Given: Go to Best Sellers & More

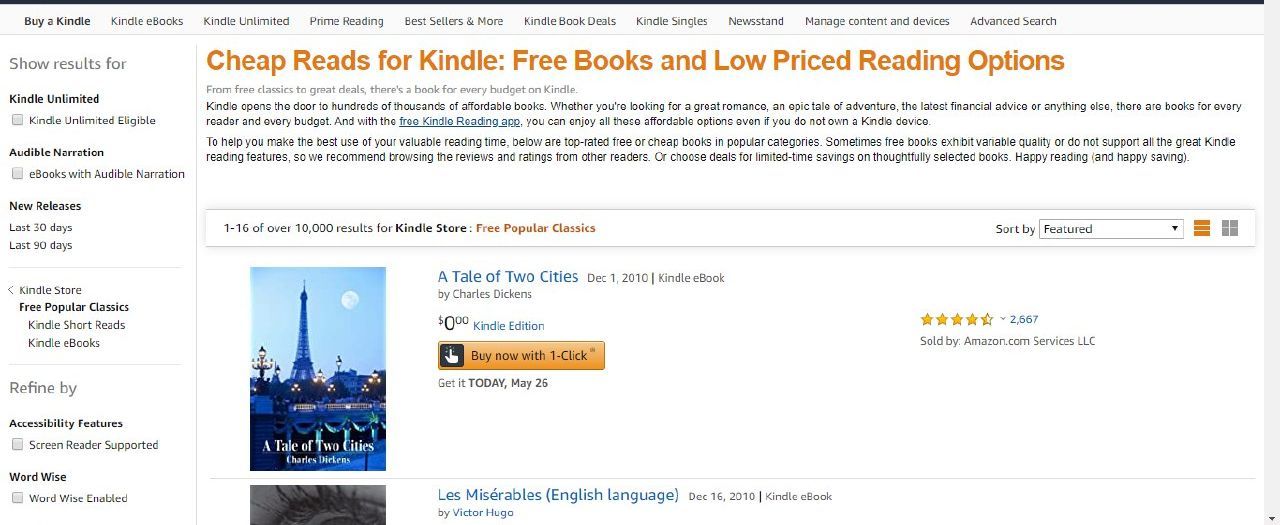Looking at the screenshot, I should (x=454, y=21).
